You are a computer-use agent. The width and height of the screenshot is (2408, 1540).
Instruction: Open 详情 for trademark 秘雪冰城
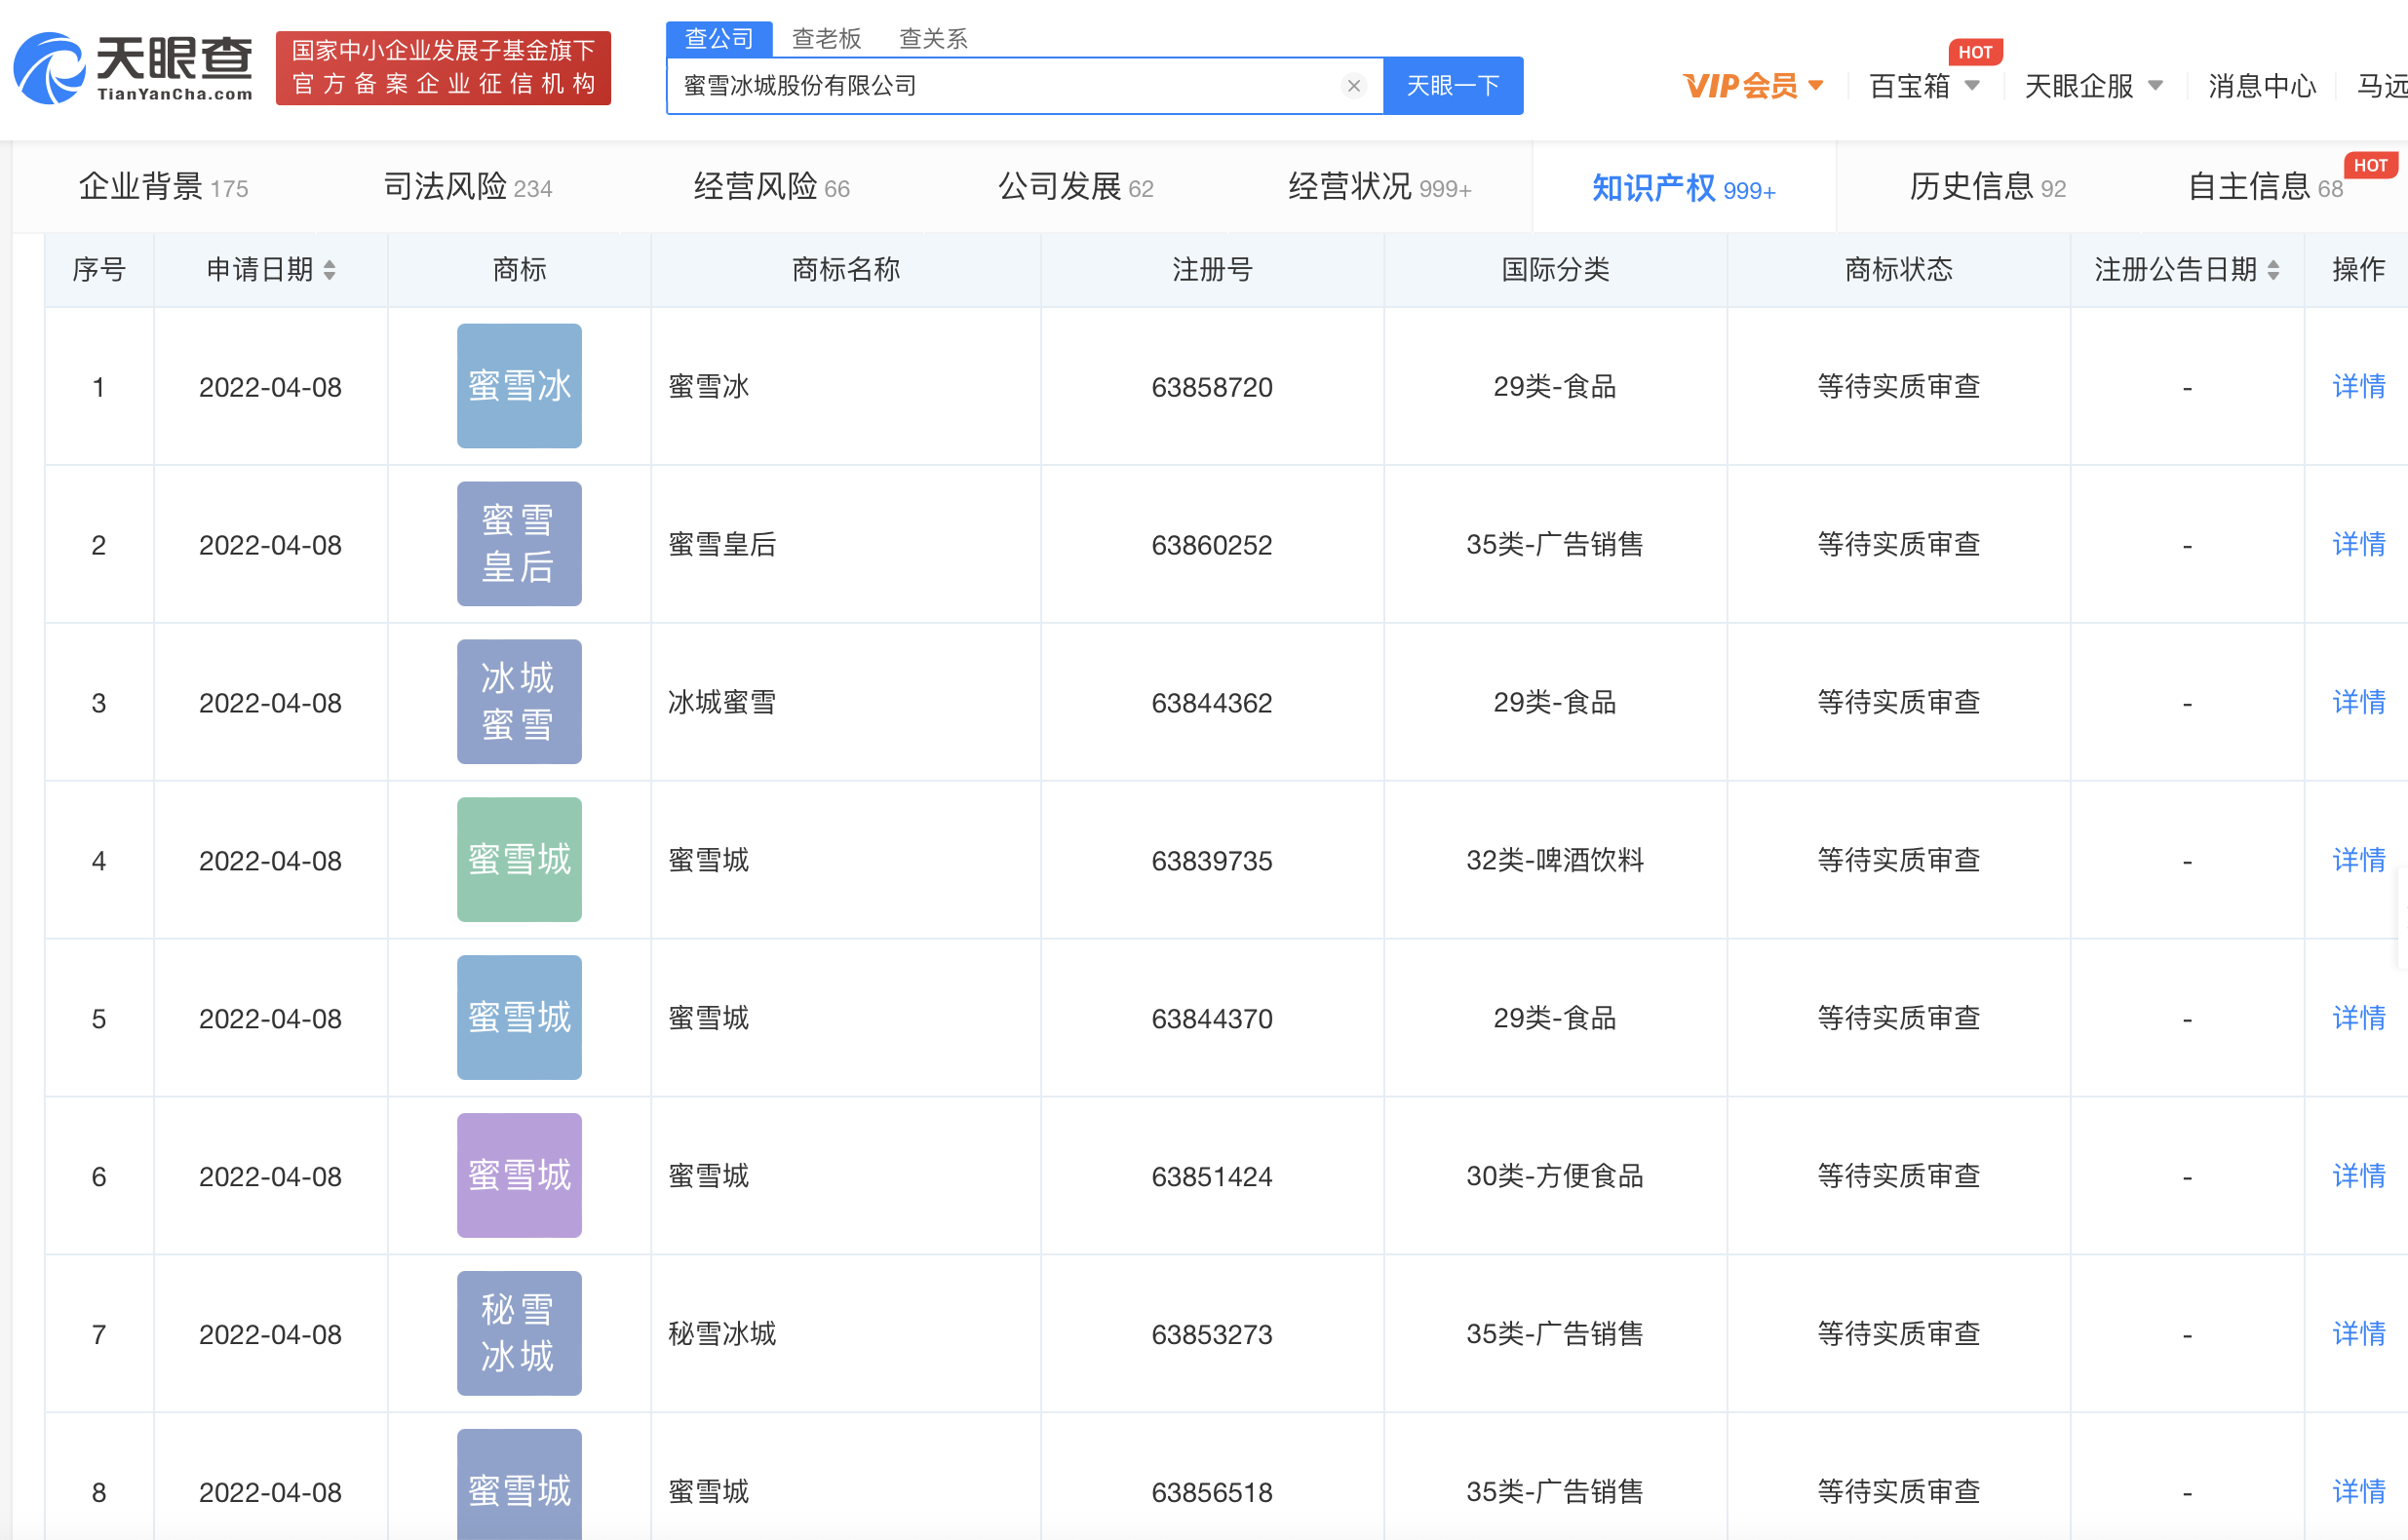coord(2357,1333)
